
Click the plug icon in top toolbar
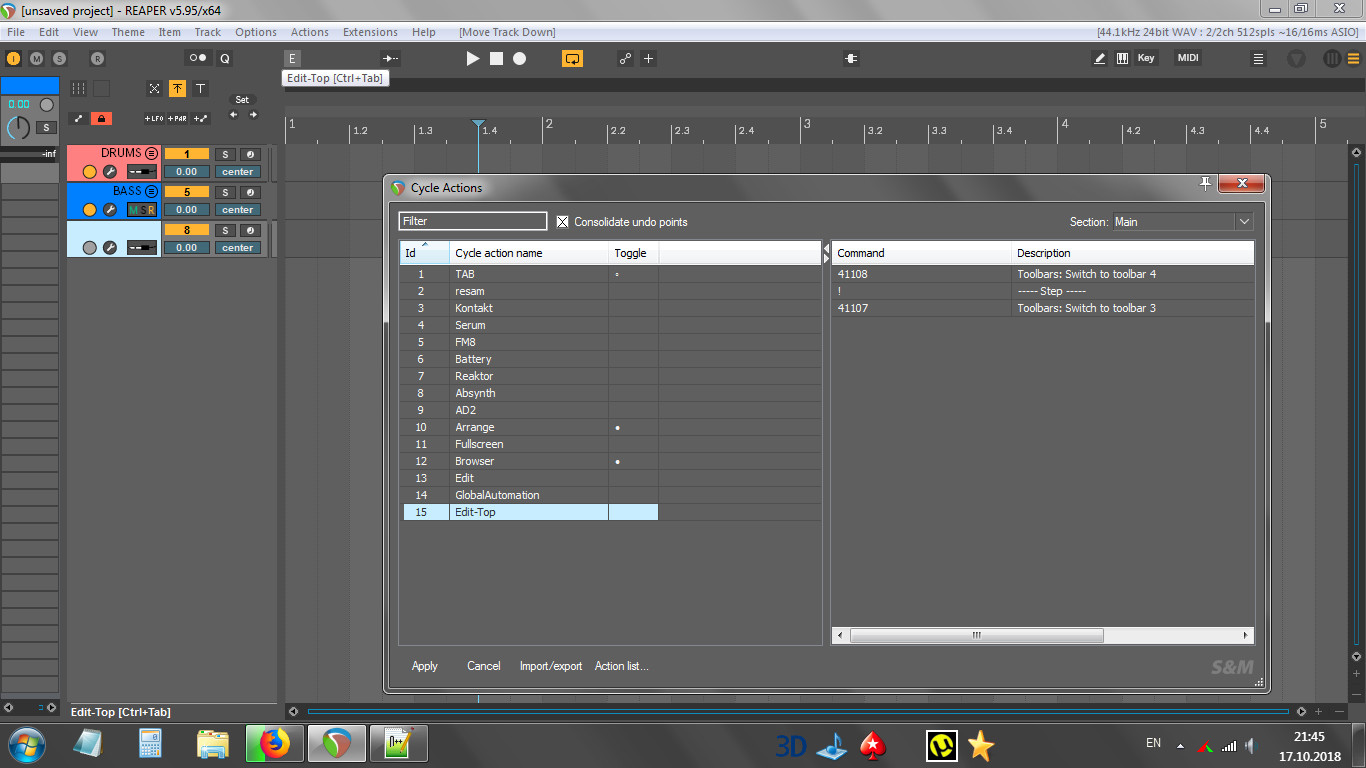click(x=851, y=59)
